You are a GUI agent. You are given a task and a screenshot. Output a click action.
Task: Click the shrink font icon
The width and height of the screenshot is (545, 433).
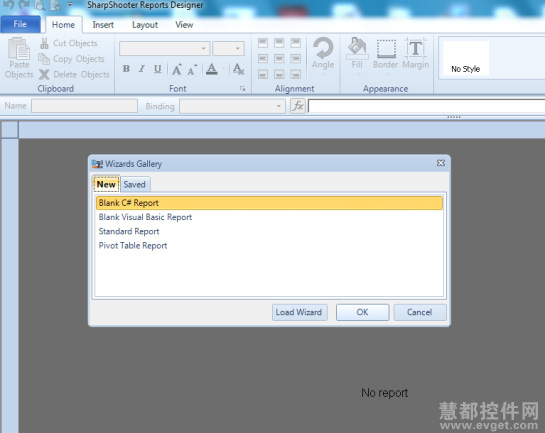(x=192, y=70)
